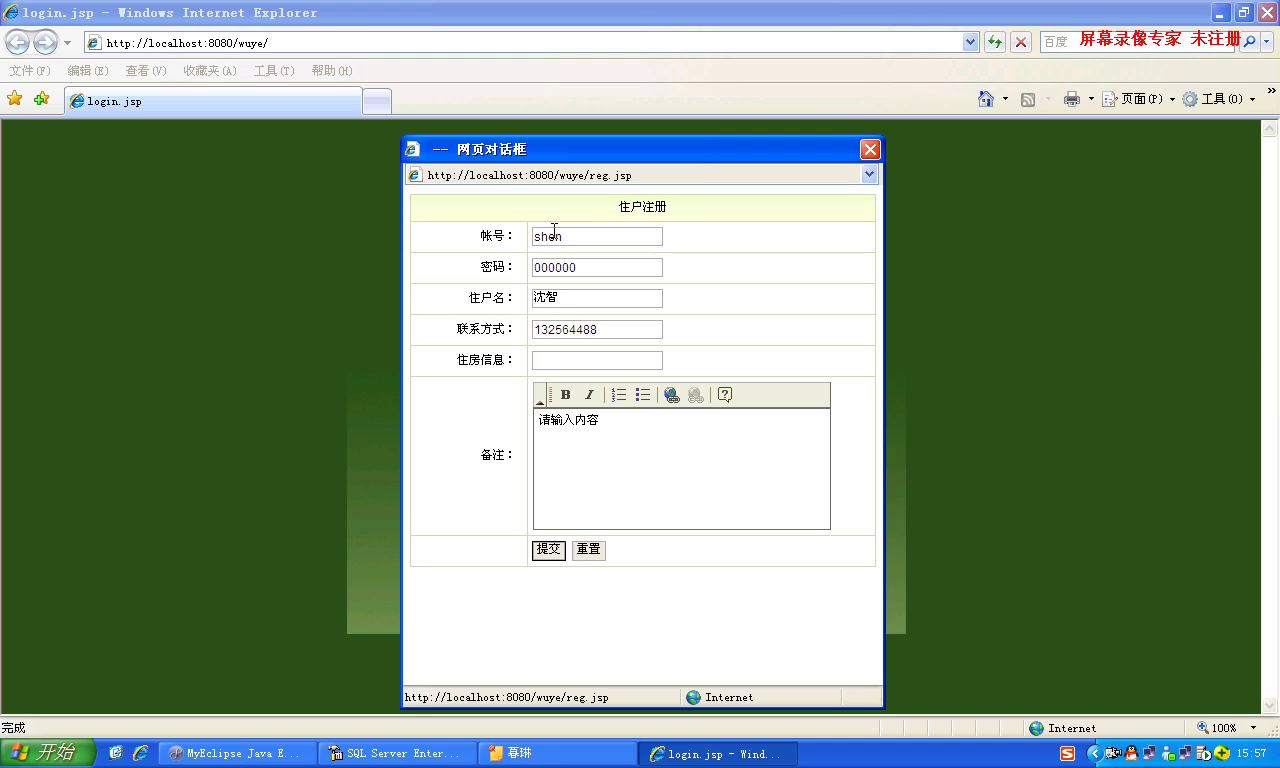The image size is (1280, 768).
Task: Open the 收藏夹(A) menu
Action: 210,71
